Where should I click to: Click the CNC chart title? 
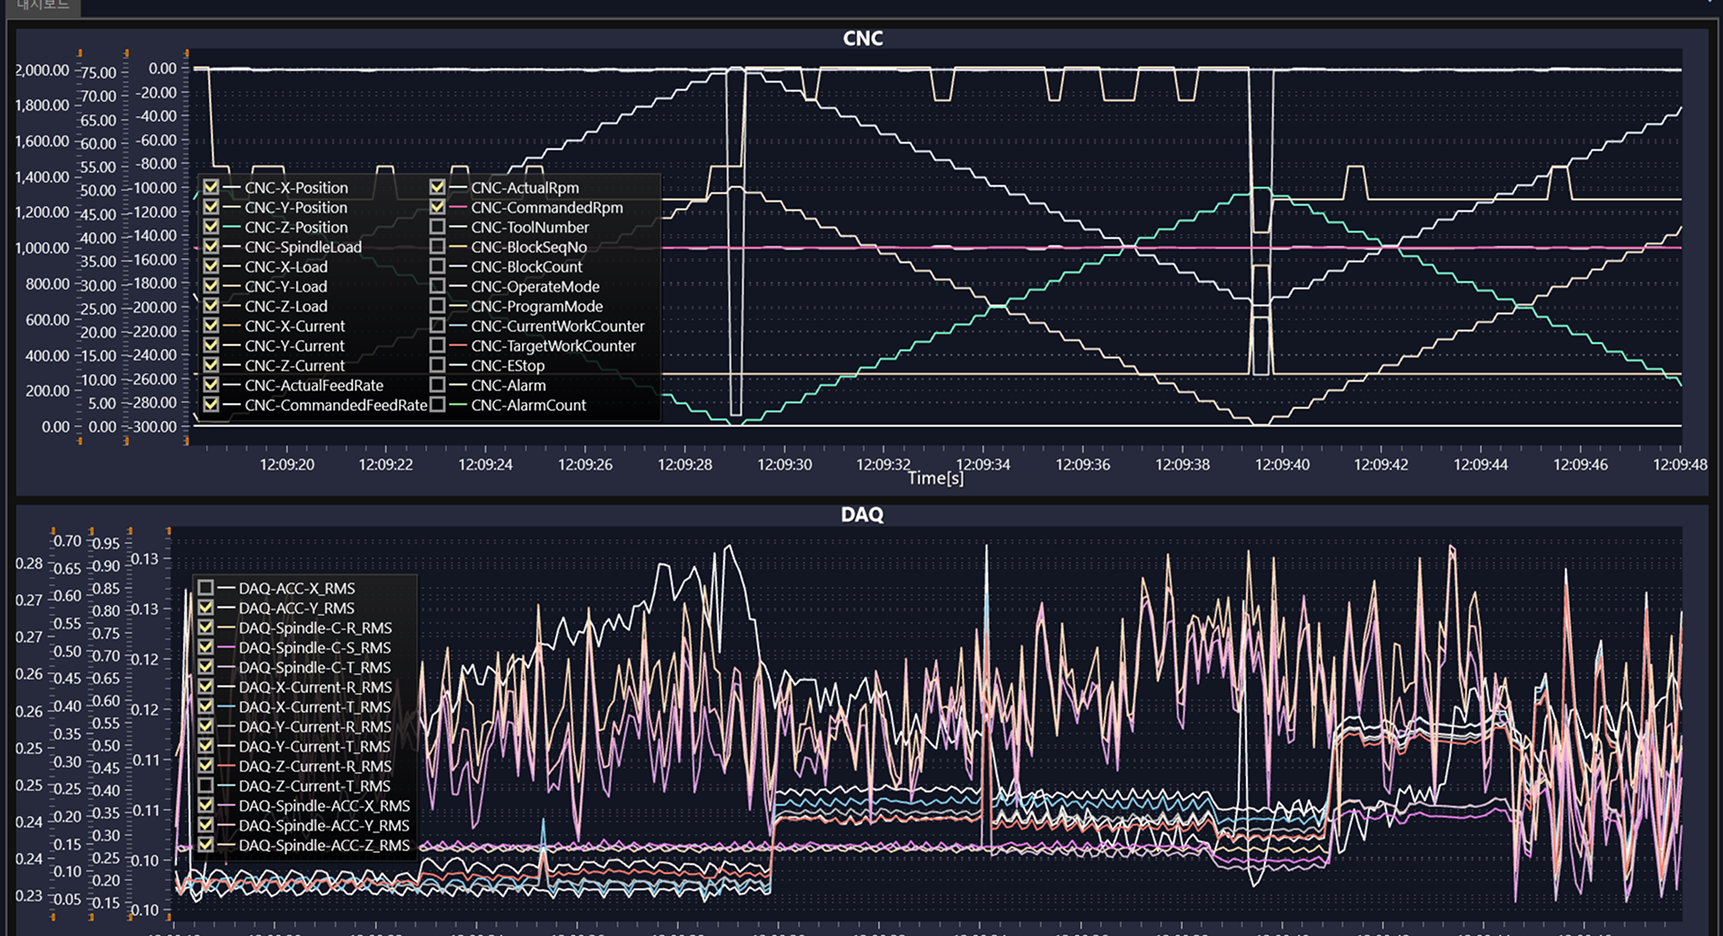pos(862,38)
